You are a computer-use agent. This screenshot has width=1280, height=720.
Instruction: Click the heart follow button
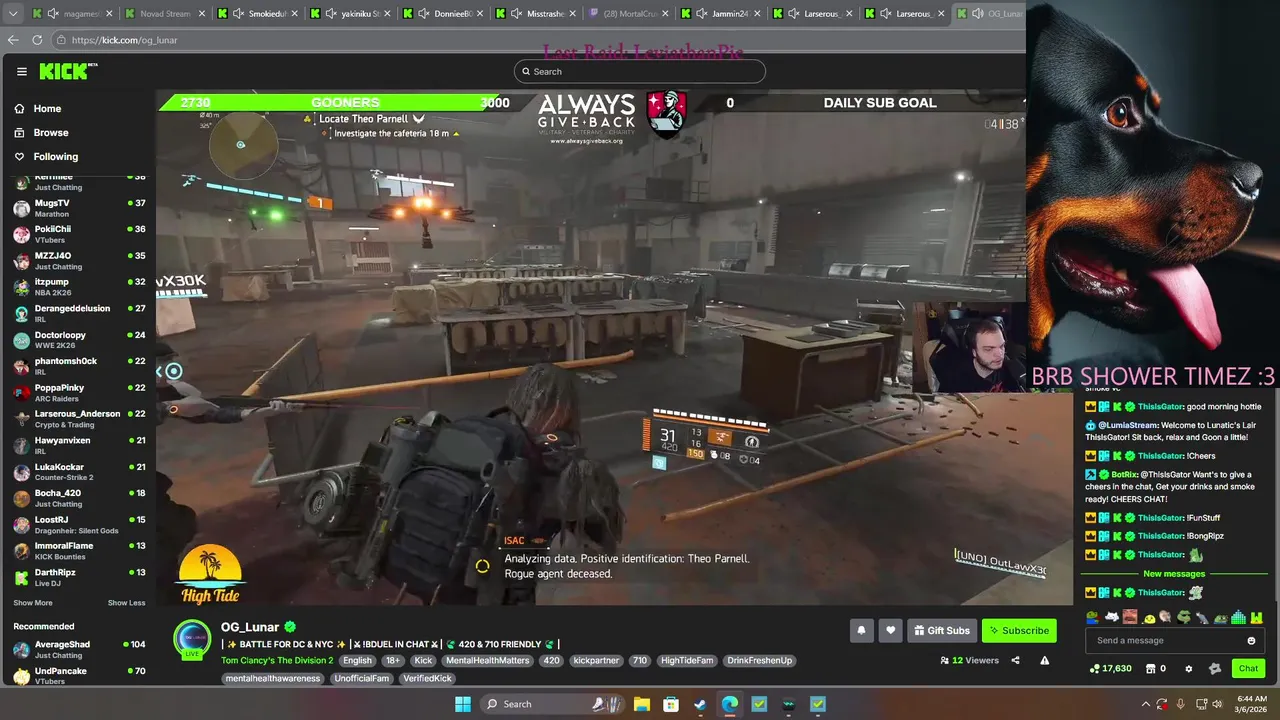click(x=890, y=630)
